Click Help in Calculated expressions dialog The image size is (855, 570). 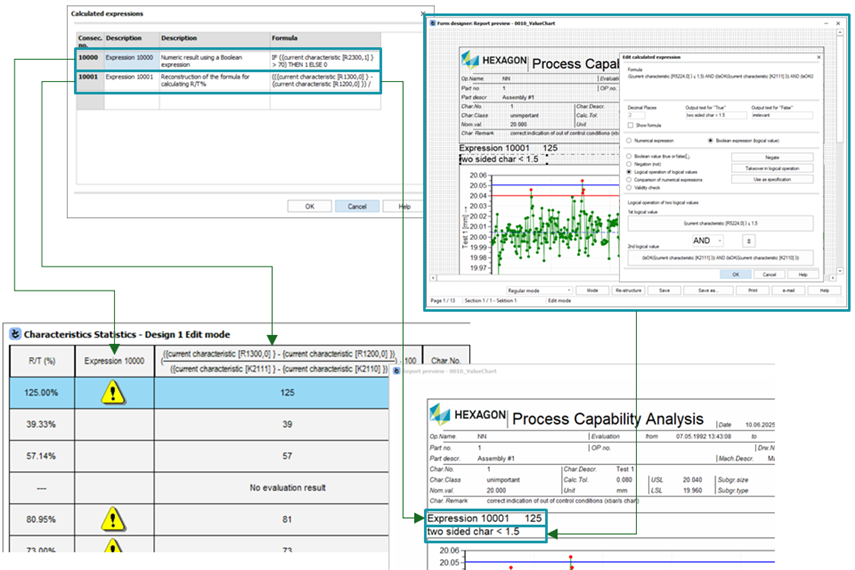[x=404, y=206]
